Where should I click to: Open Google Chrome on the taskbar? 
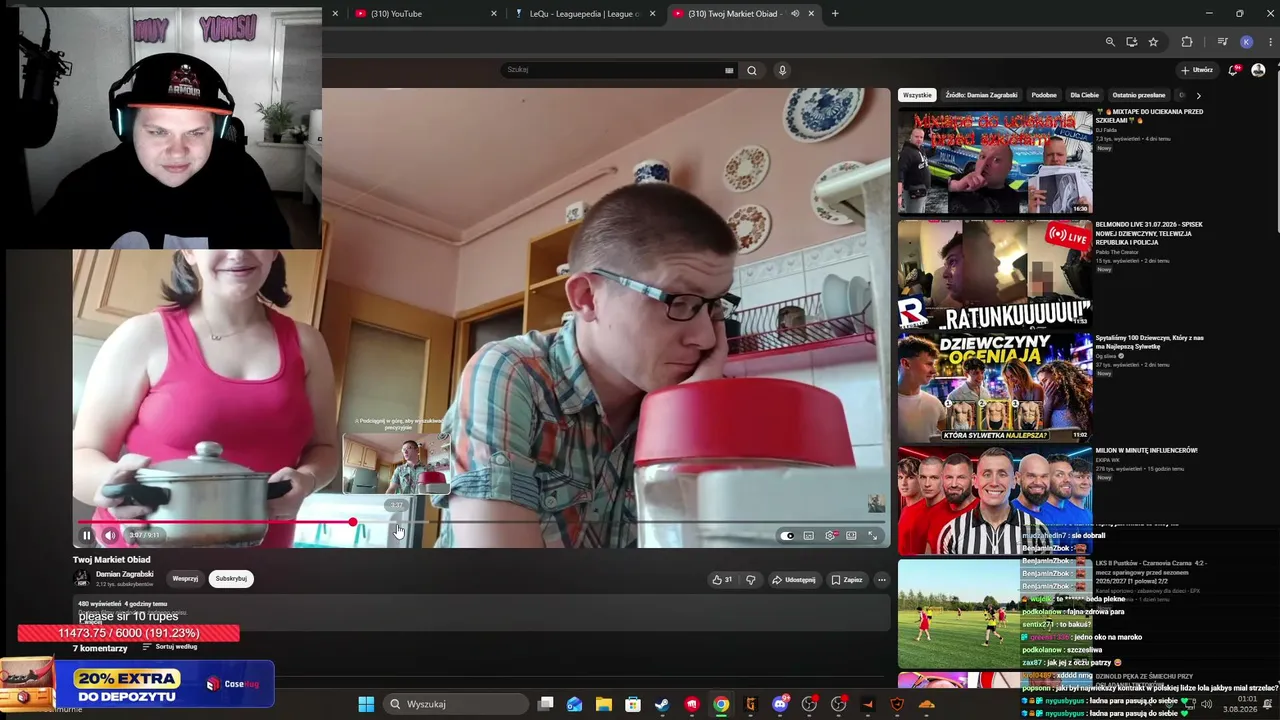721,704
